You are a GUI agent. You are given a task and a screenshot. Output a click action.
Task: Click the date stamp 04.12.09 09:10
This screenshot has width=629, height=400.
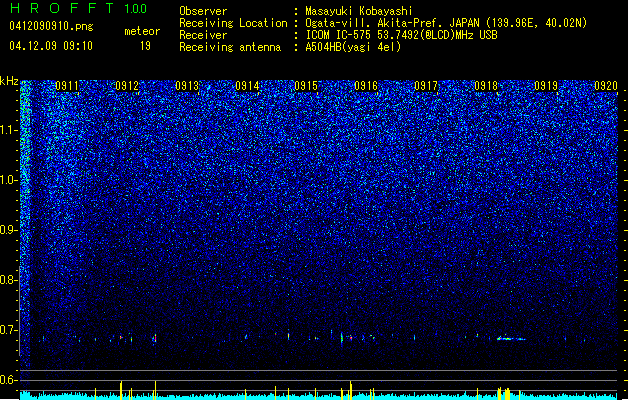51,46
